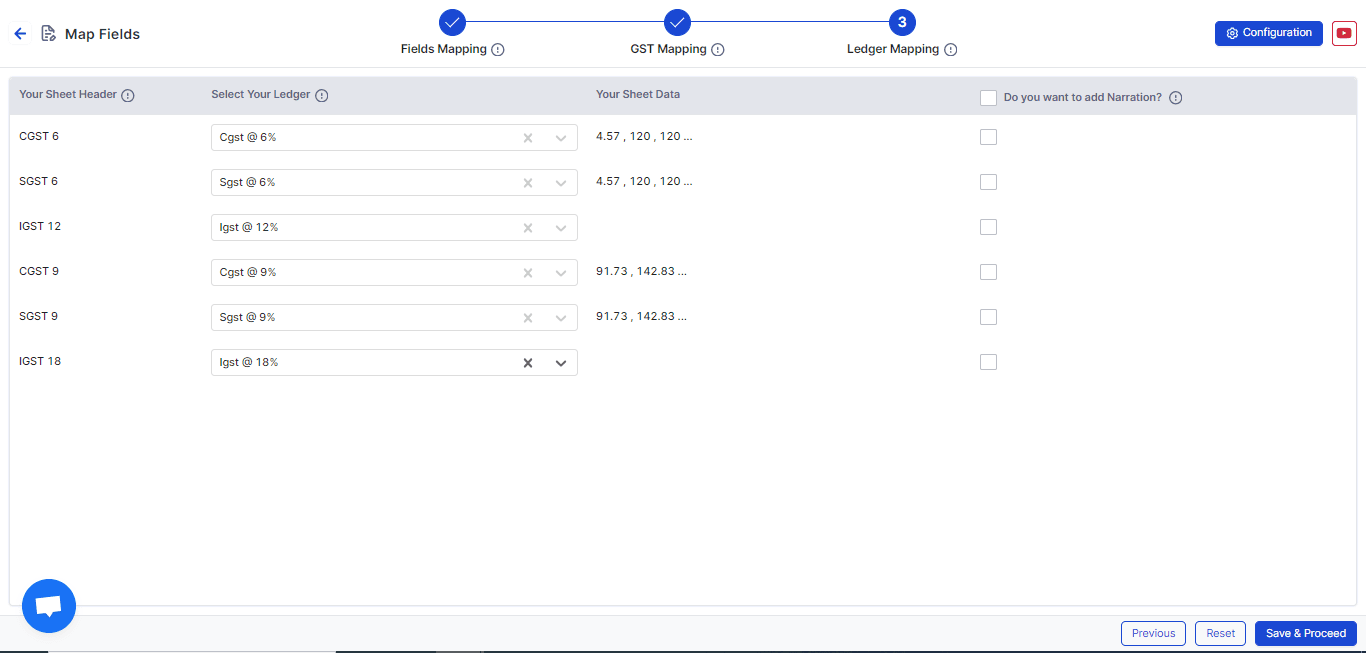Click the Previous button
The image size is (1366, 653).
(x=1153, y=633)
